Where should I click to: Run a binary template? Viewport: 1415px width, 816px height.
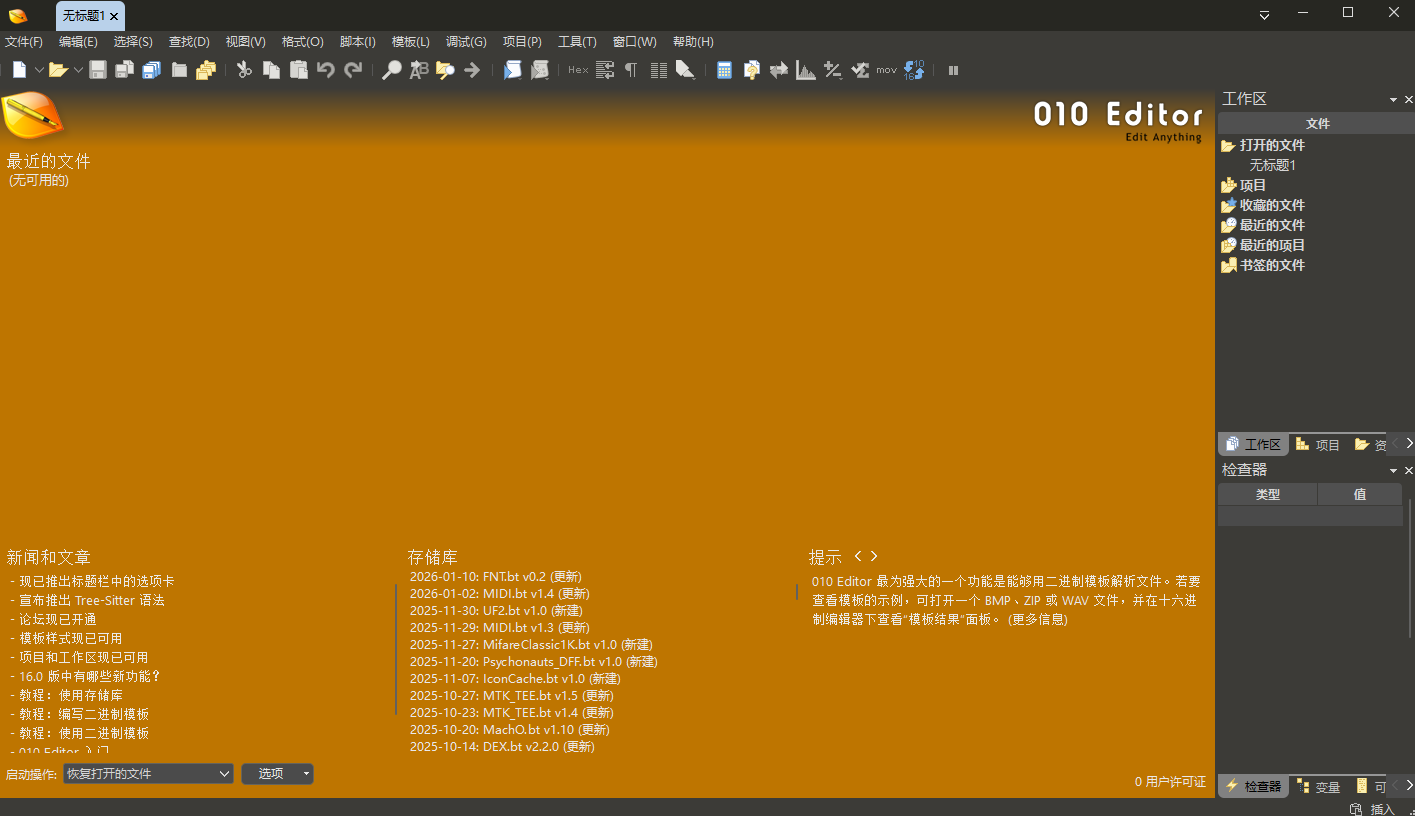coord(539,70)
